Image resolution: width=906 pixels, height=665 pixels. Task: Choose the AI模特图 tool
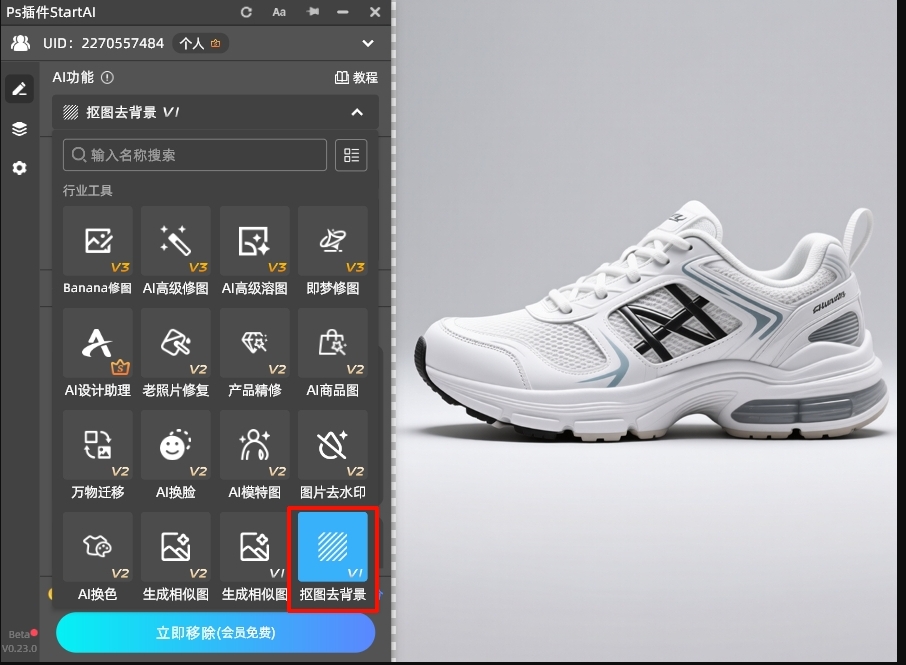point(254,446)
